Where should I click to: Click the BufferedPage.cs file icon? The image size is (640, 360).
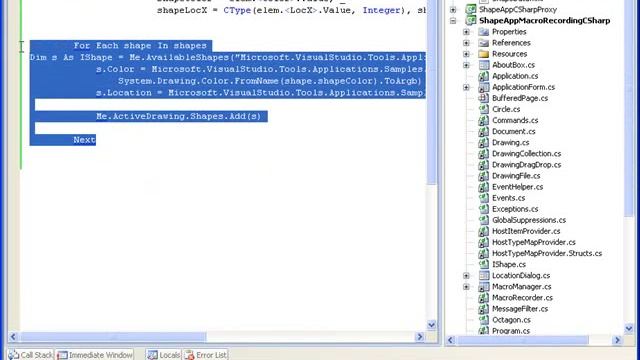[x=484, y=98]
